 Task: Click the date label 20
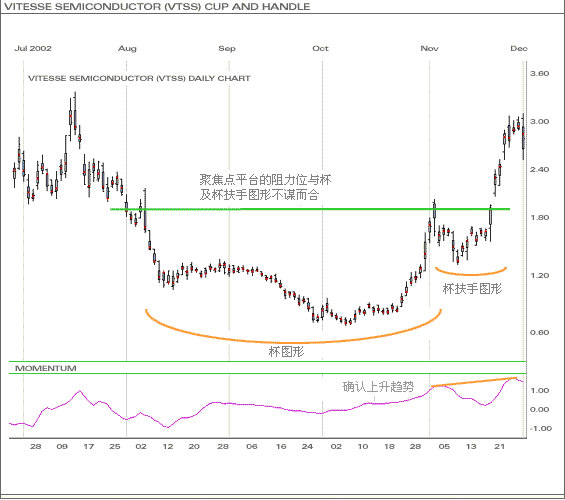(194, 447)
